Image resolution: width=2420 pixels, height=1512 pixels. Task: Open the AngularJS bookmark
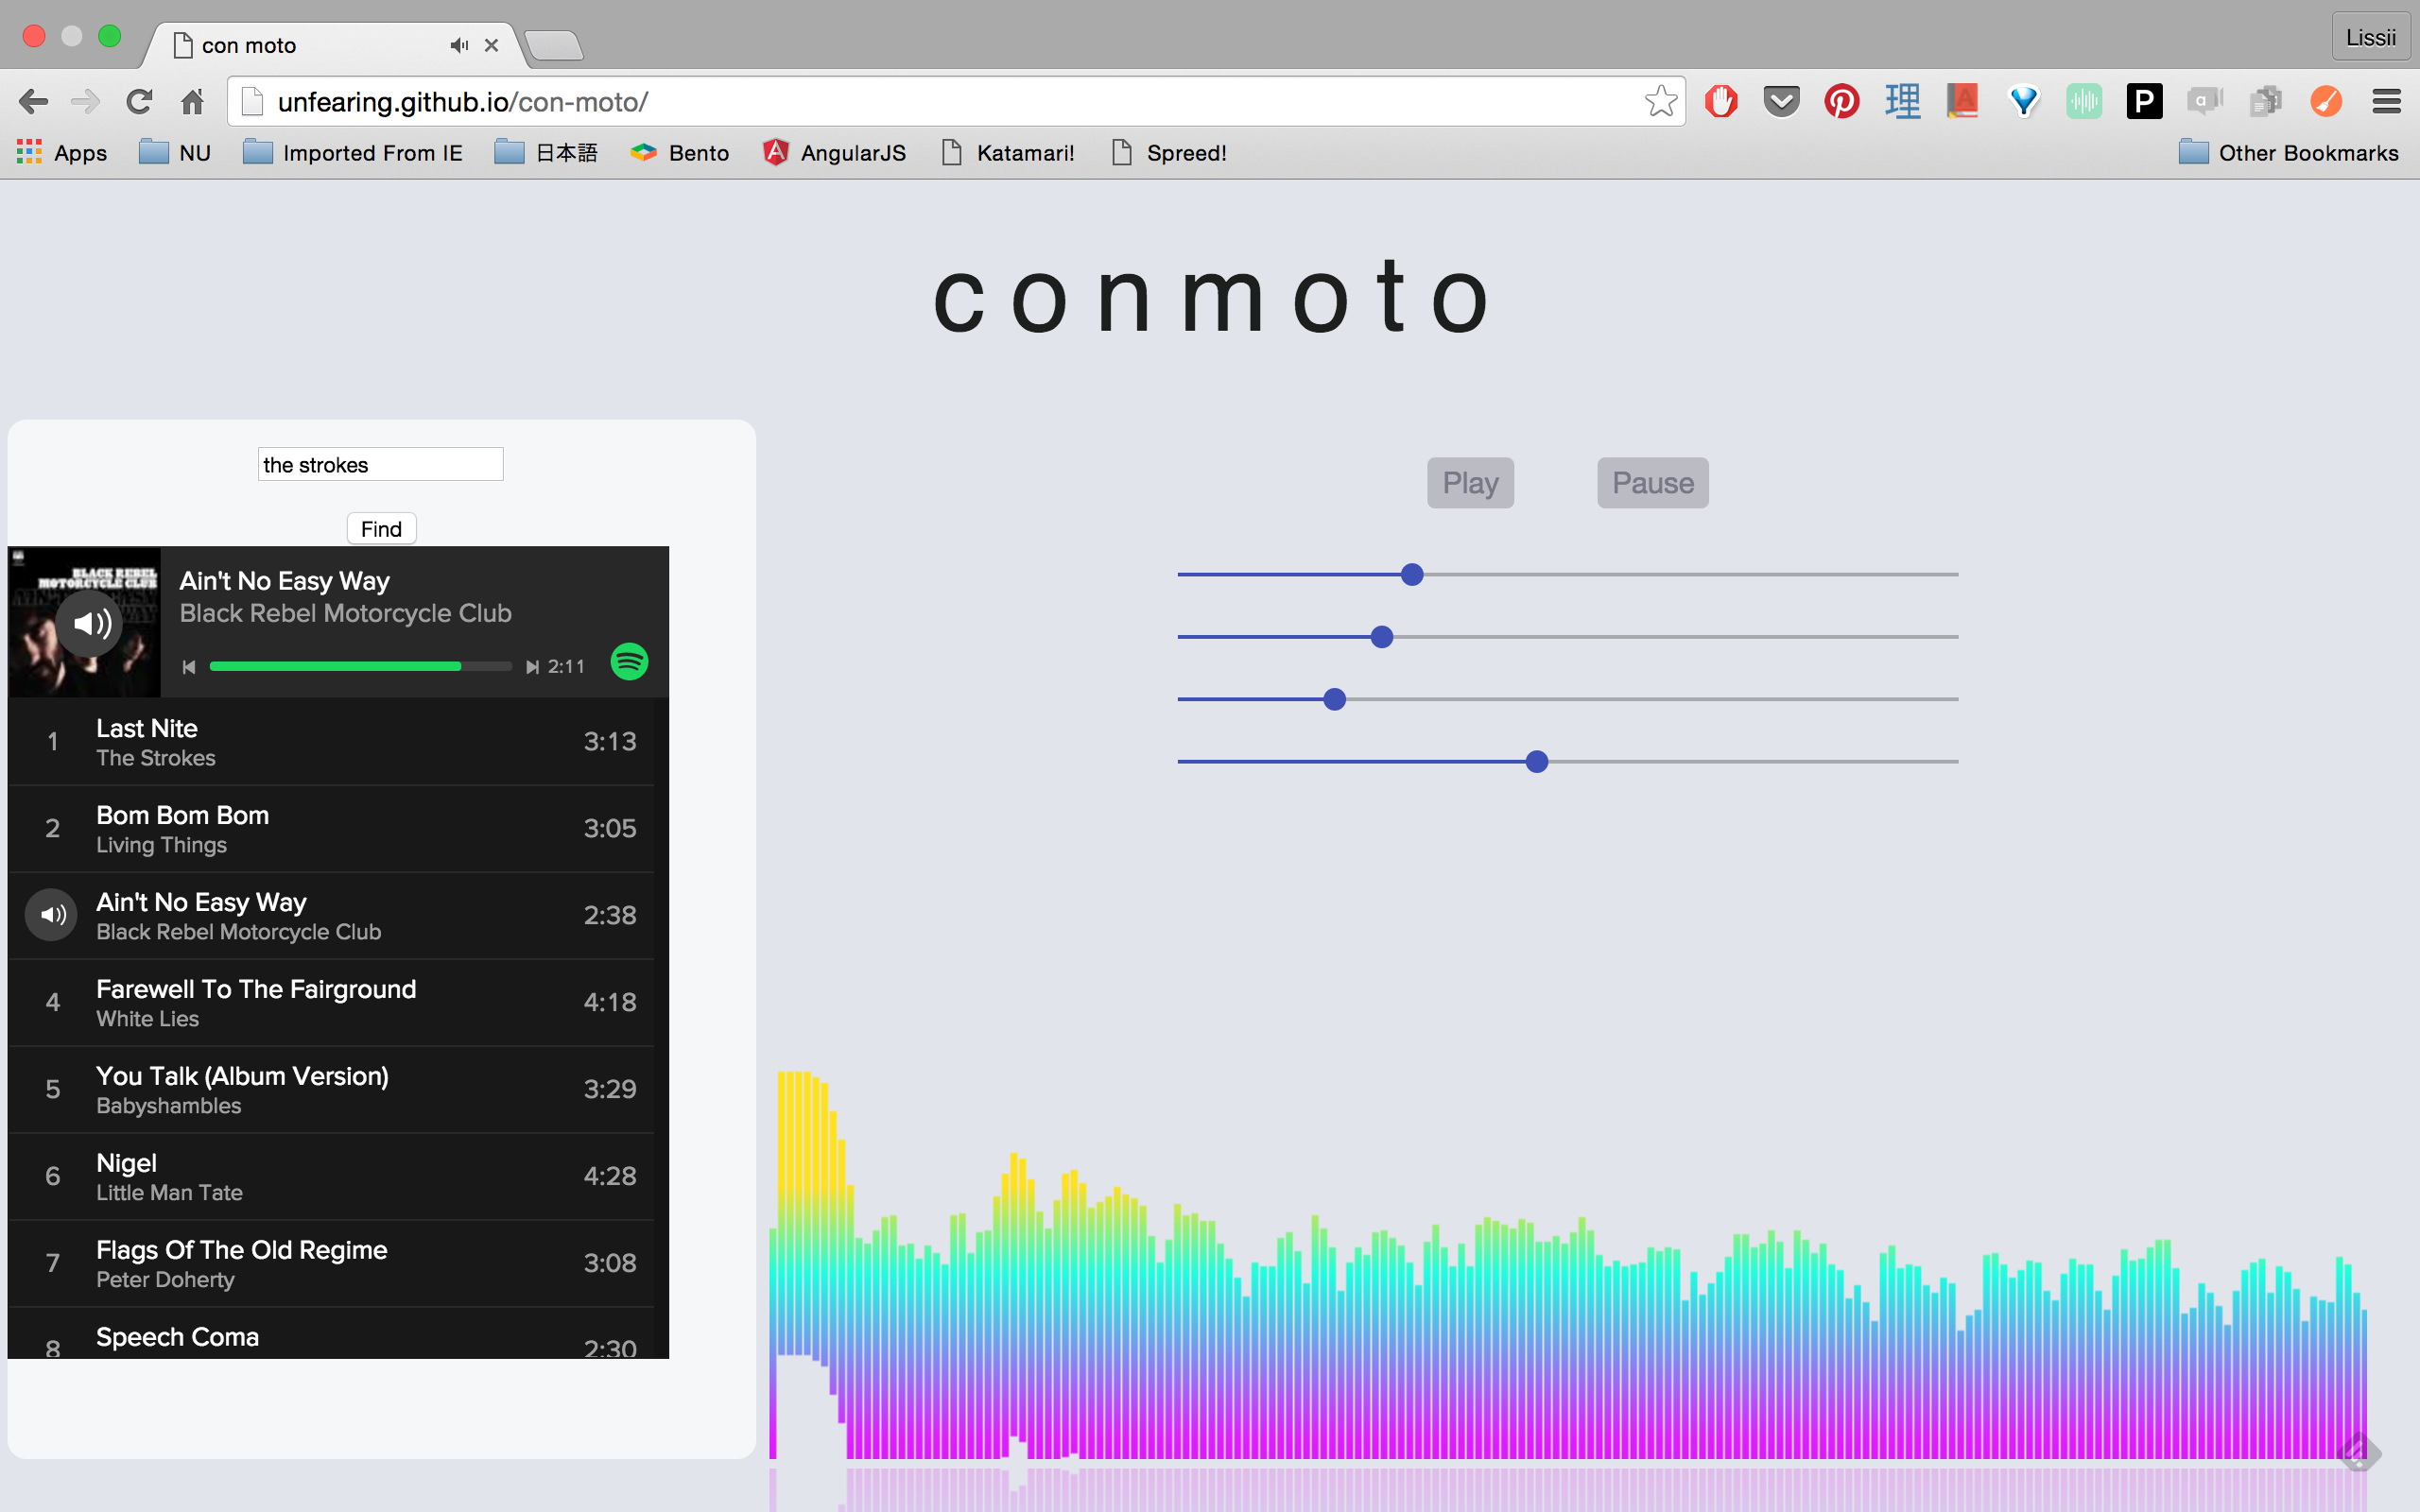tap(834, 153)
